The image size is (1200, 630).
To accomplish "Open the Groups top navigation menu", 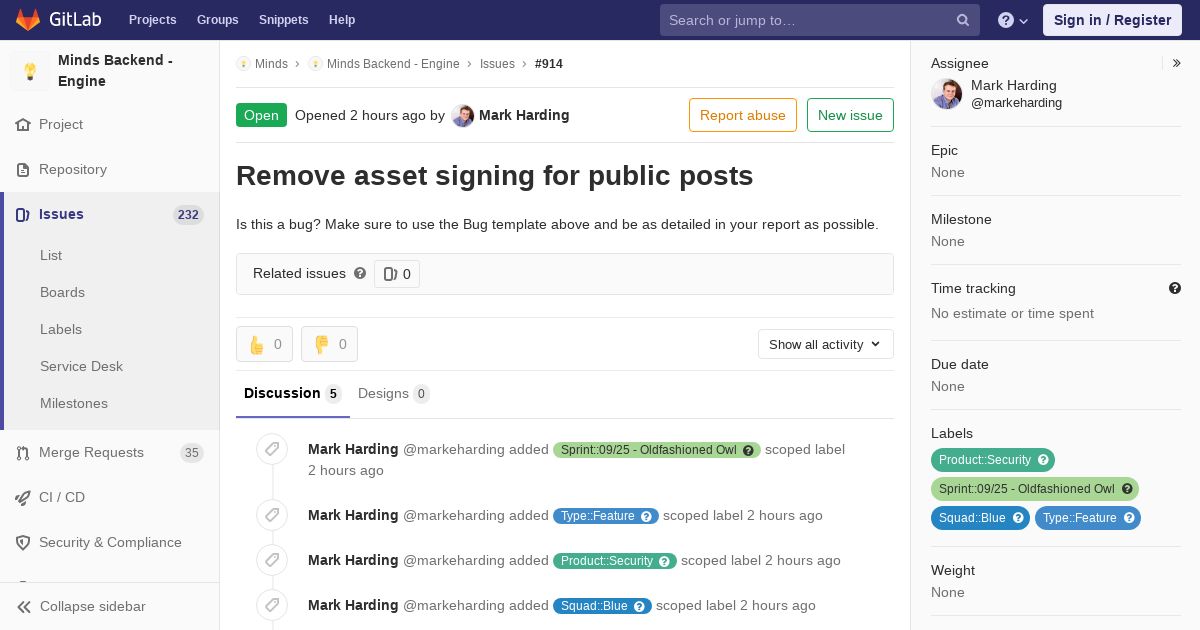I will pos(218,20).
